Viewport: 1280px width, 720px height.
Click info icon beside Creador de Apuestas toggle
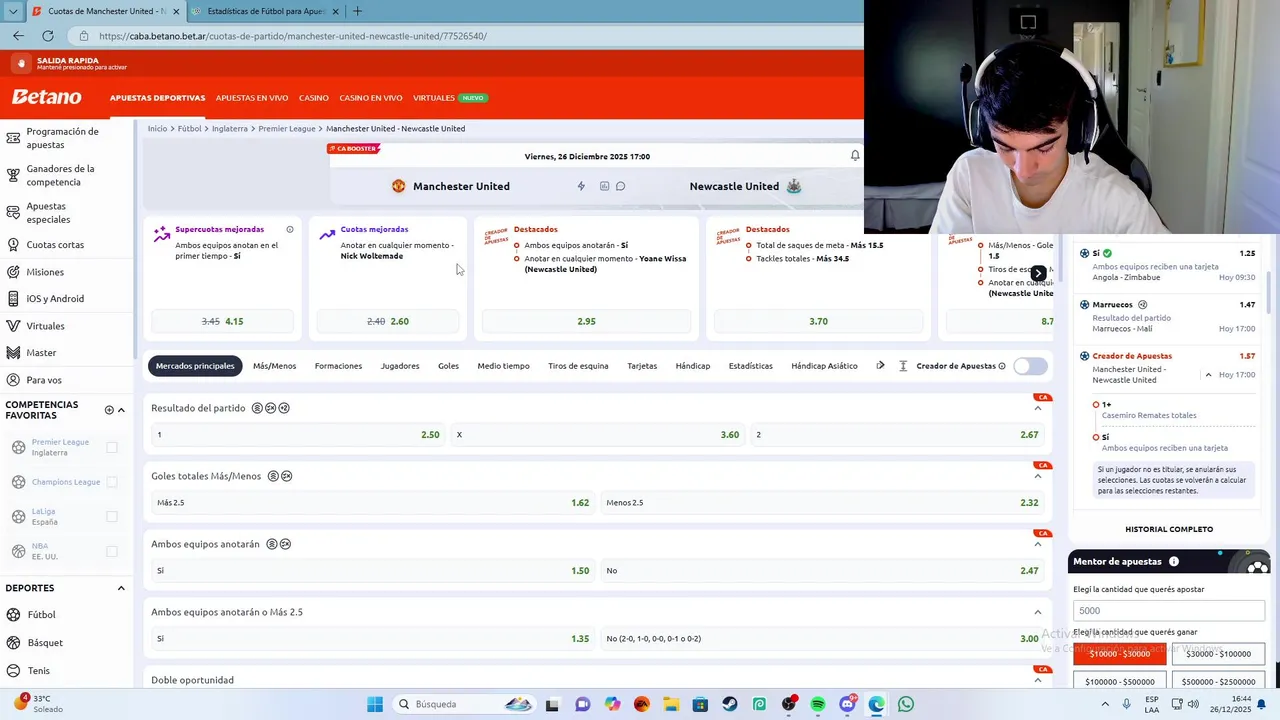click(x=1002, y=366)
